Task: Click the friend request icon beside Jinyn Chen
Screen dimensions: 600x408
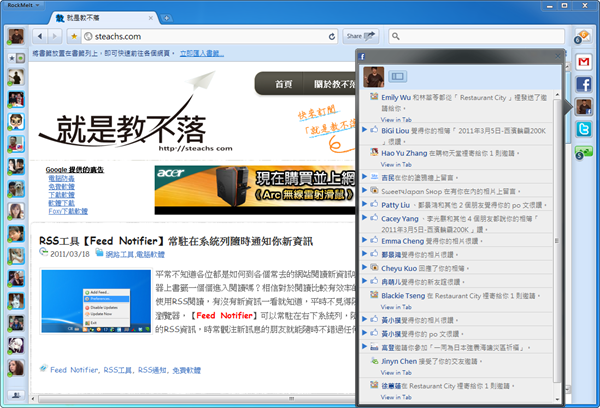Action: click(374, 361)
